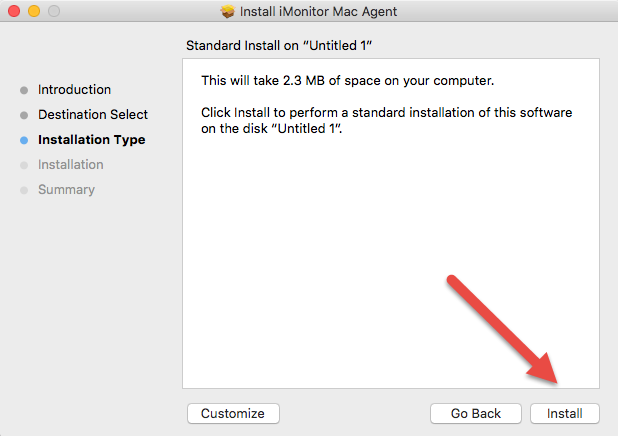Go back to previous installer step
The width and height of the screenshot is (618, 436).
pyautogui.click(x=476, y=413)
